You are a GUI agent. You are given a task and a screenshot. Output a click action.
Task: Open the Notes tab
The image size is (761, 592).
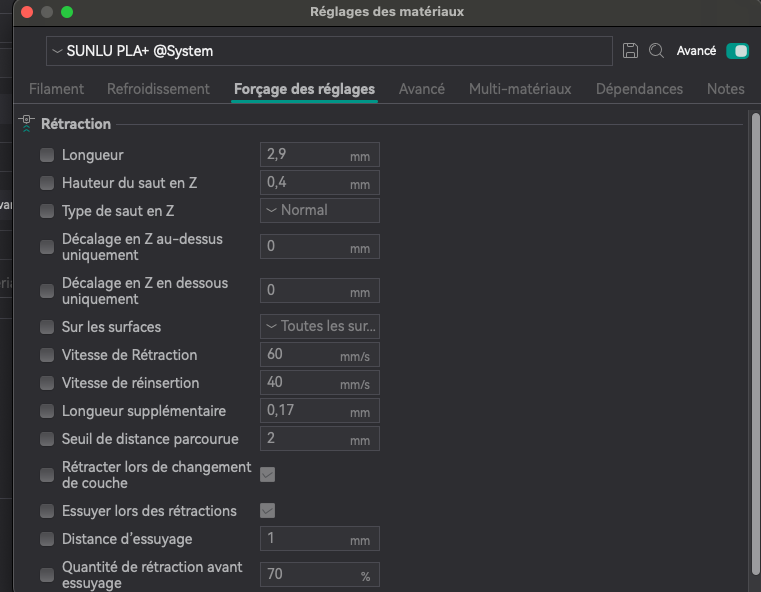pos(725,89)
